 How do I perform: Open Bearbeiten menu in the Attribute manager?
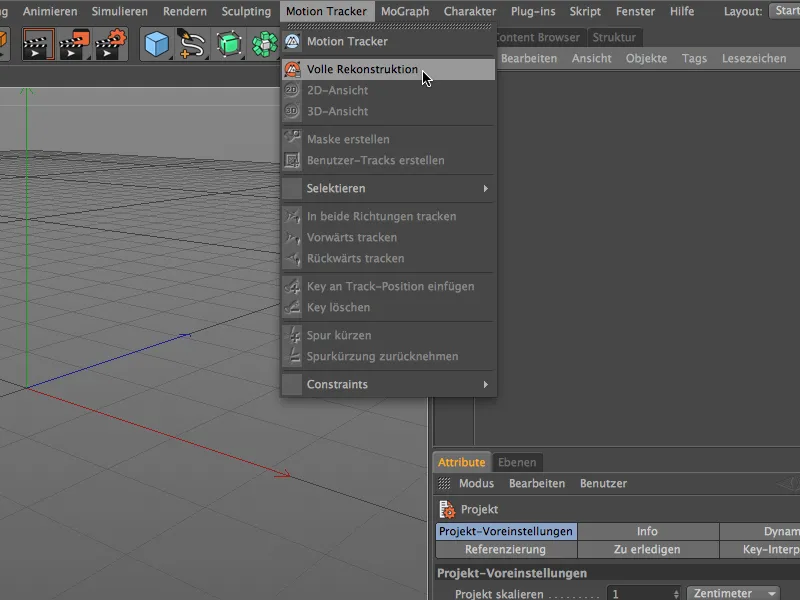click(537, 483)
